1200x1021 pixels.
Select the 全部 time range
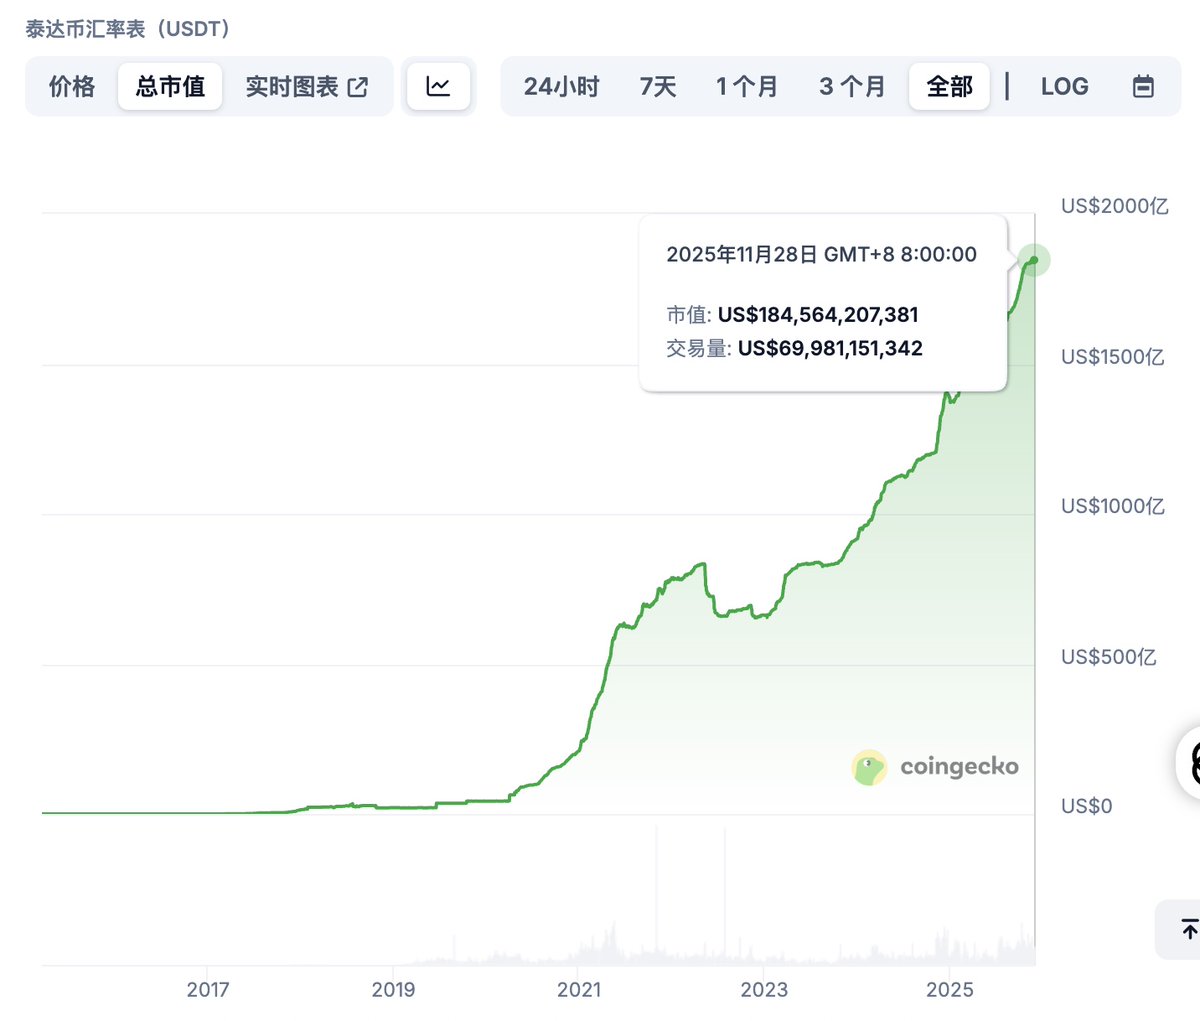coord(949,87)
